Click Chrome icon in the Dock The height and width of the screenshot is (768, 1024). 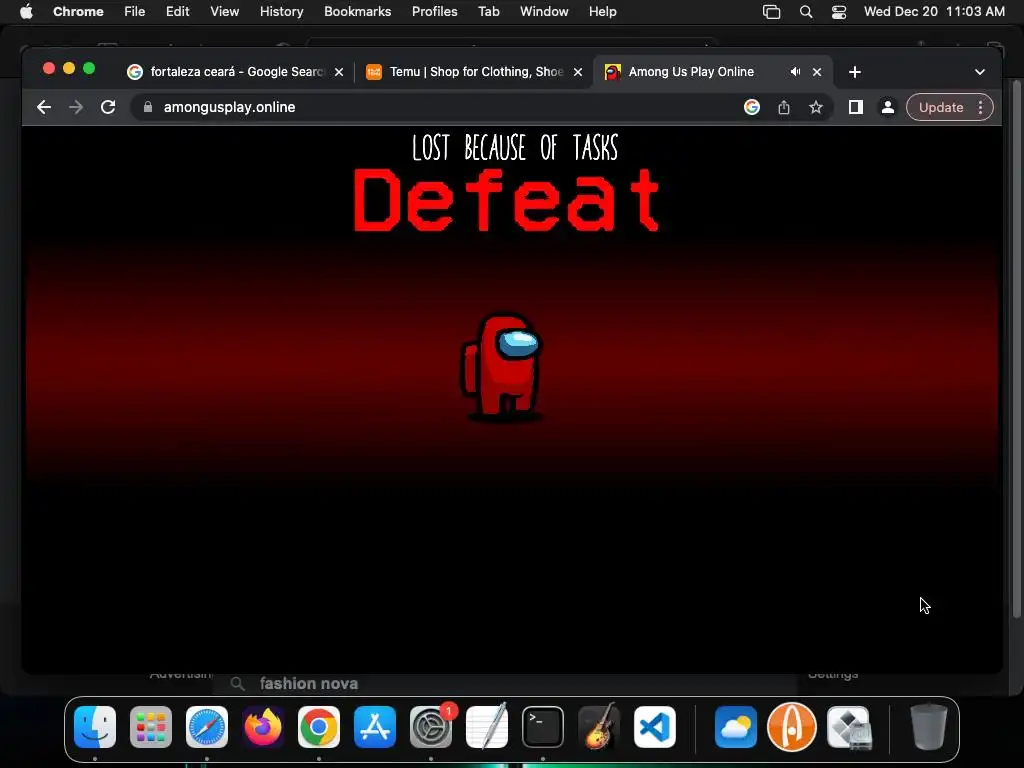[319, 727]
